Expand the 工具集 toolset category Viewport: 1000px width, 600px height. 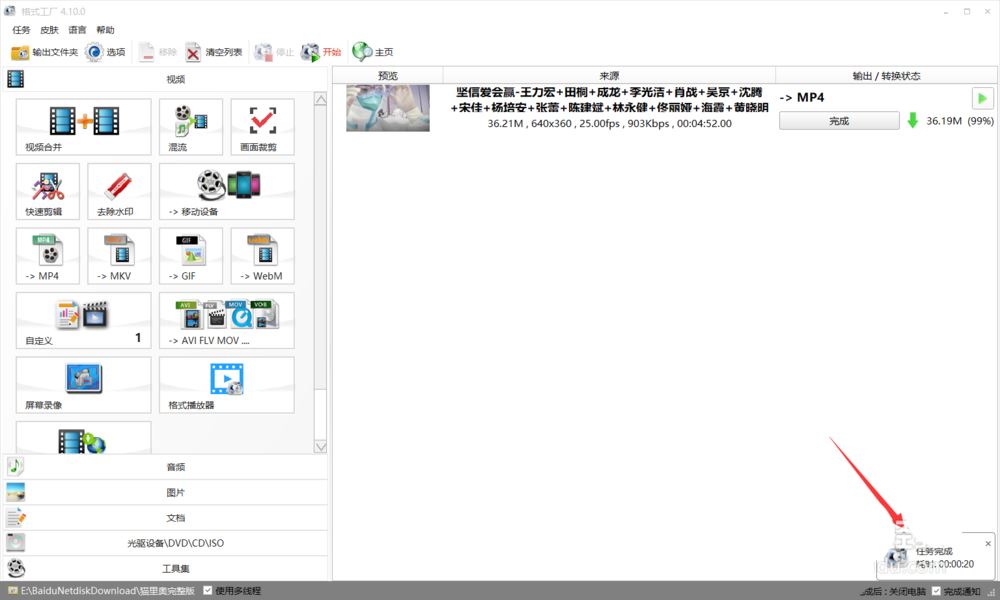pyautogui.click(x=165, y=568)
